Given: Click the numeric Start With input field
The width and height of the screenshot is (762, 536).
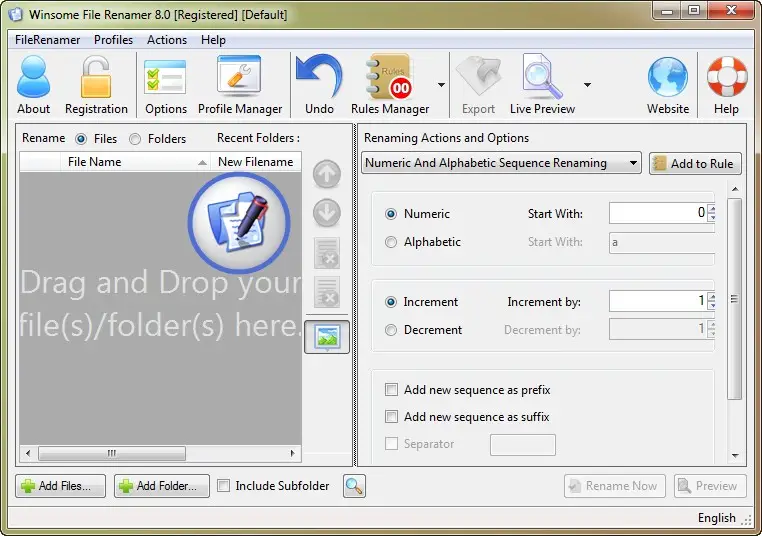Looking at the screenshot, I should pos(658,213).
